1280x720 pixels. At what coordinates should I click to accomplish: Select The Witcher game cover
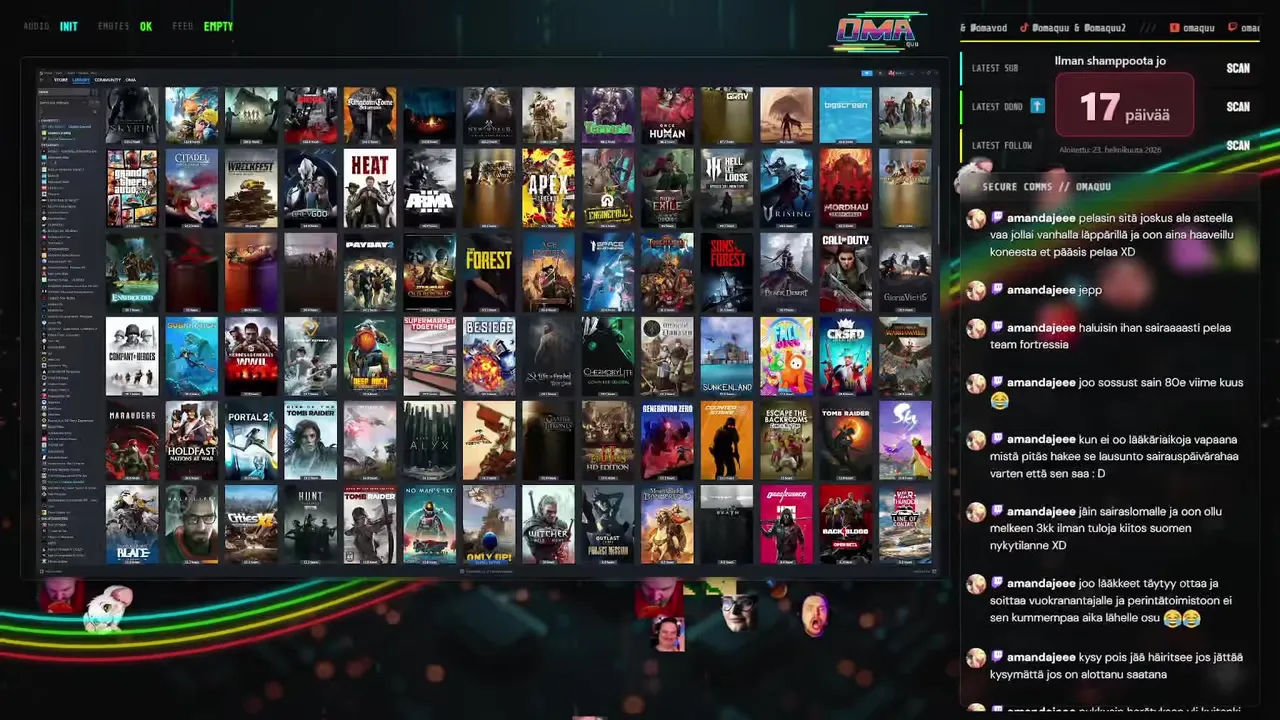[x=548, y=524]
